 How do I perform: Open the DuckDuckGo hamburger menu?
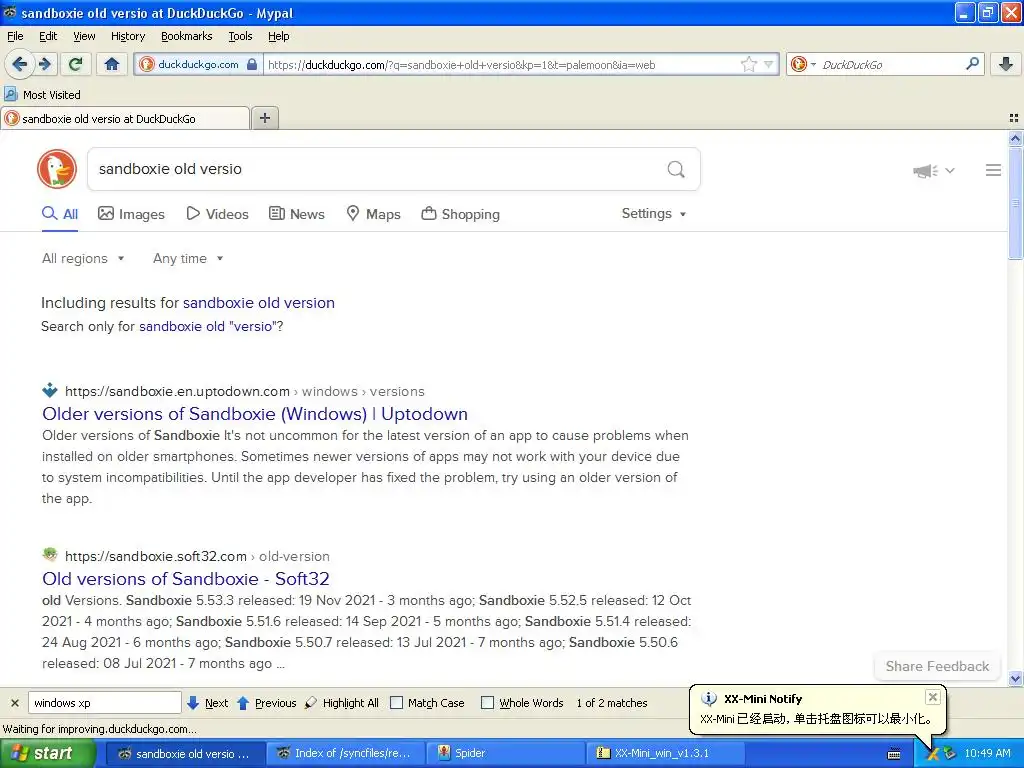pyautogui.click(x=993, y=170)
